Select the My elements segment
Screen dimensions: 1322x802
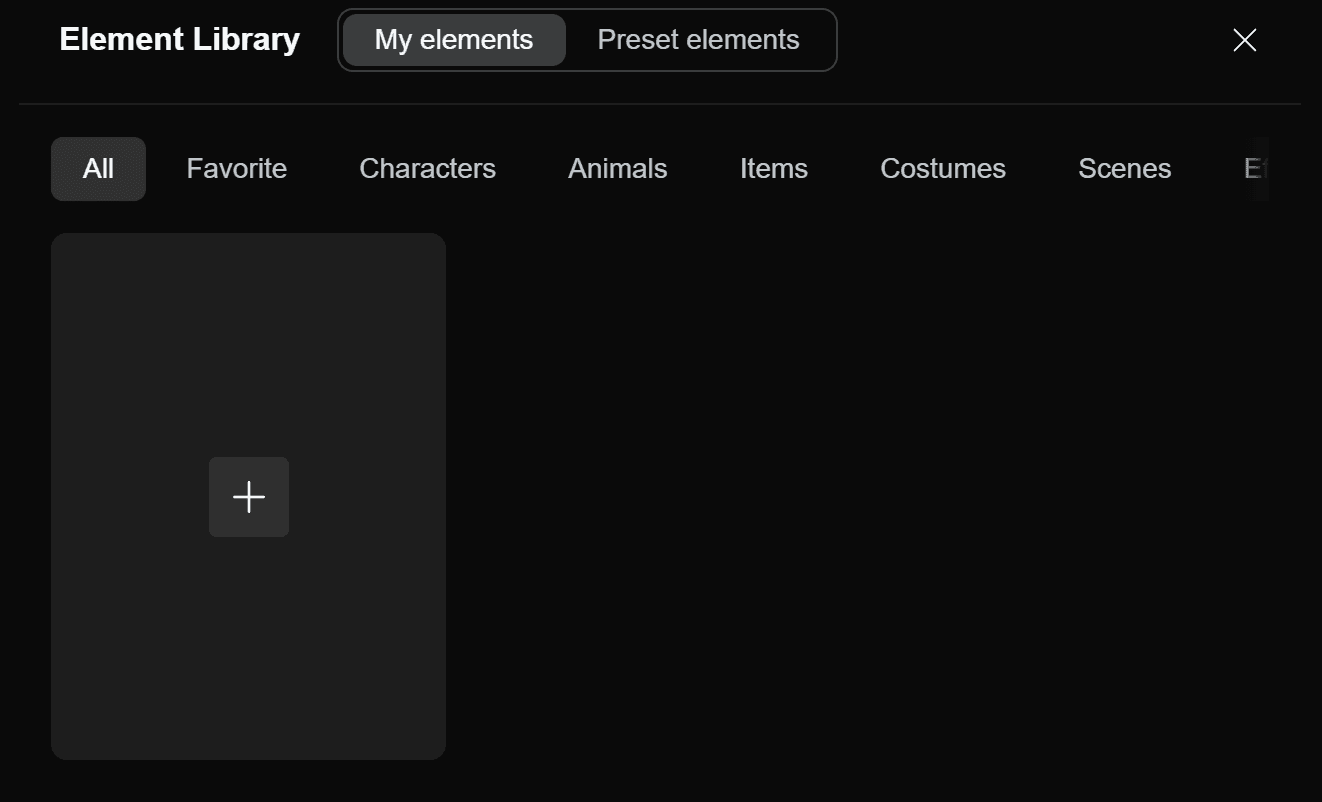point(454,40)
